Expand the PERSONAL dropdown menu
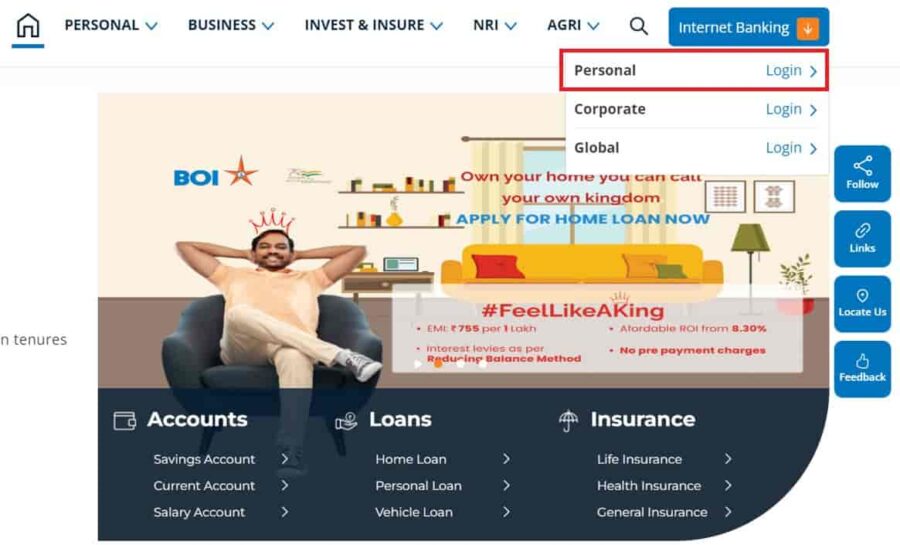The width and height of the screenshot is (900, 545). coord(111,25)
